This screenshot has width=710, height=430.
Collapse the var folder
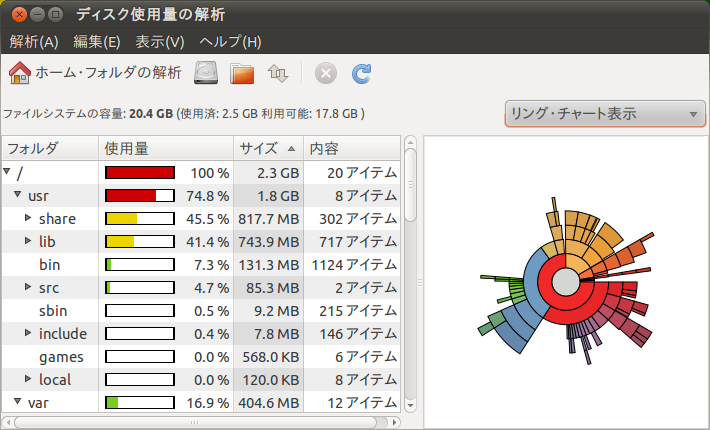tap(17, 401)
